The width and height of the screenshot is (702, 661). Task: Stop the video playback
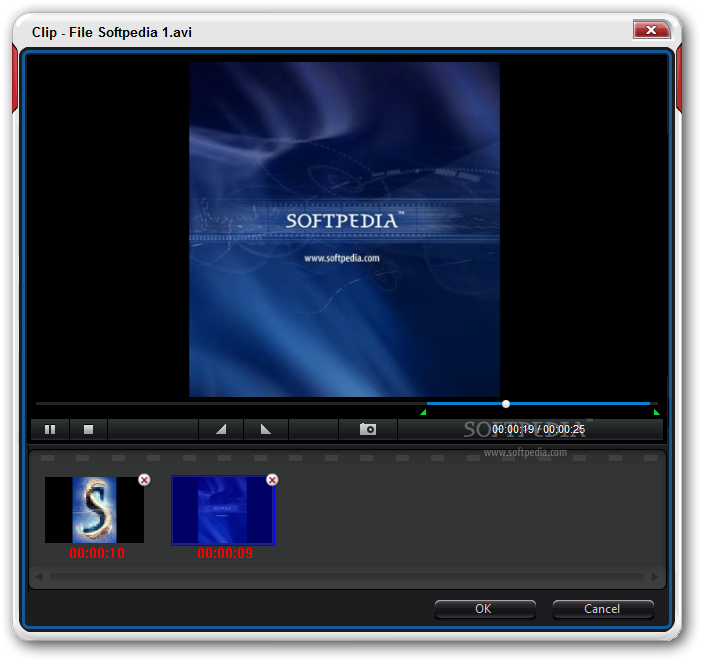coord(88,429)
